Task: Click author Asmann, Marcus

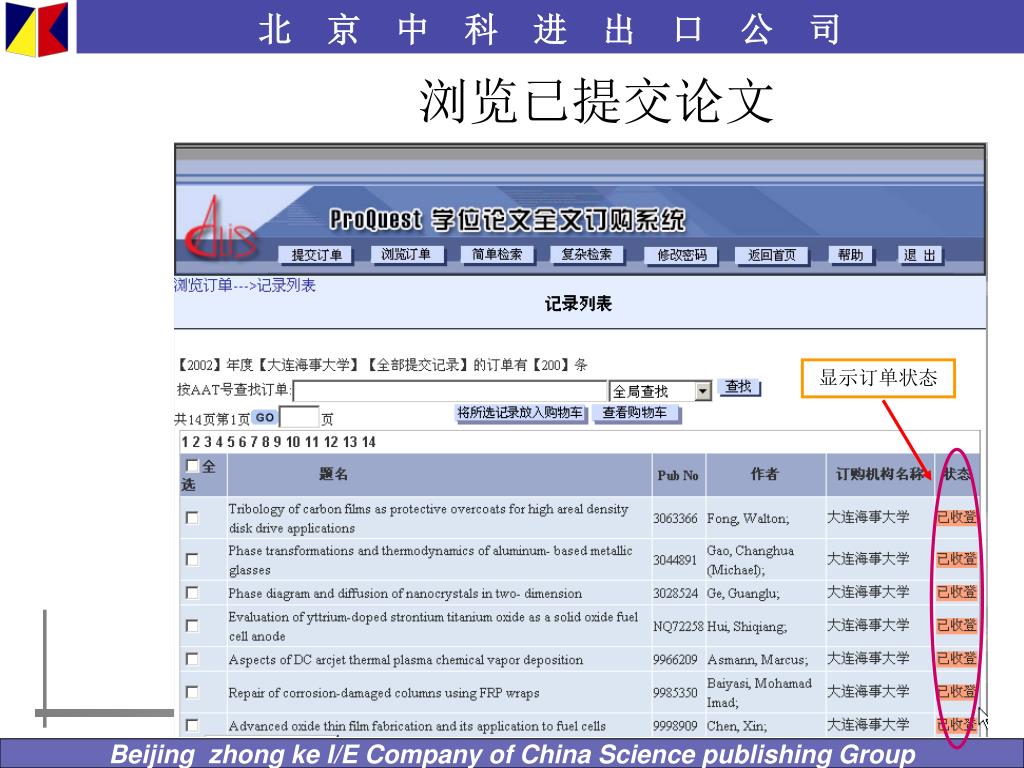Action: [x=758, y=660]
